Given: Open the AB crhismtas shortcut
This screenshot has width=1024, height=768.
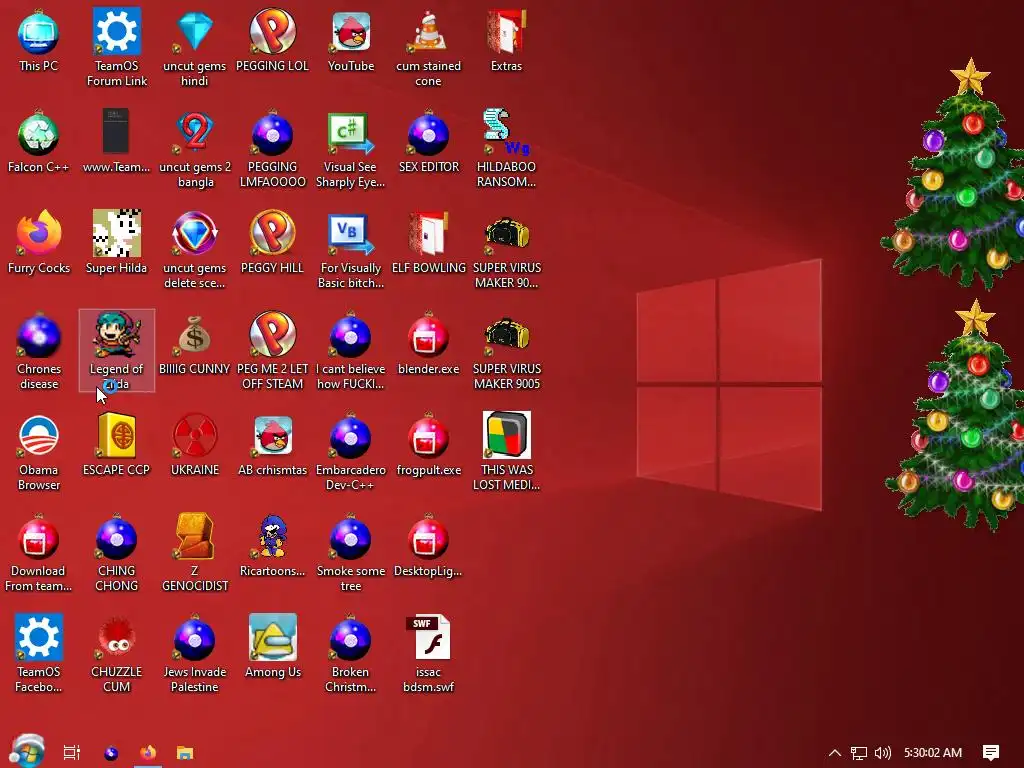Looking at the screenshot, I should (x=272, y=445).
